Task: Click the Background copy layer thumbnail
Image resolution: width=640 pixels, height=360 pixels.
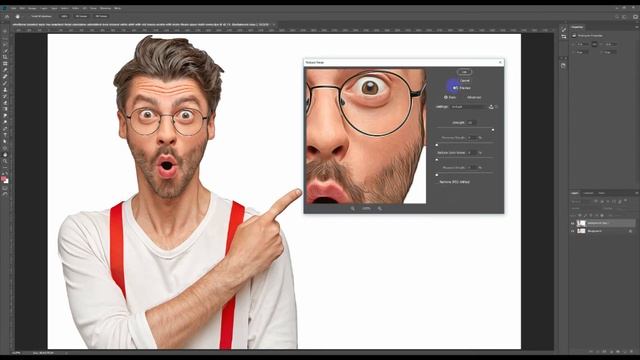Action: [x=581, y=223]
